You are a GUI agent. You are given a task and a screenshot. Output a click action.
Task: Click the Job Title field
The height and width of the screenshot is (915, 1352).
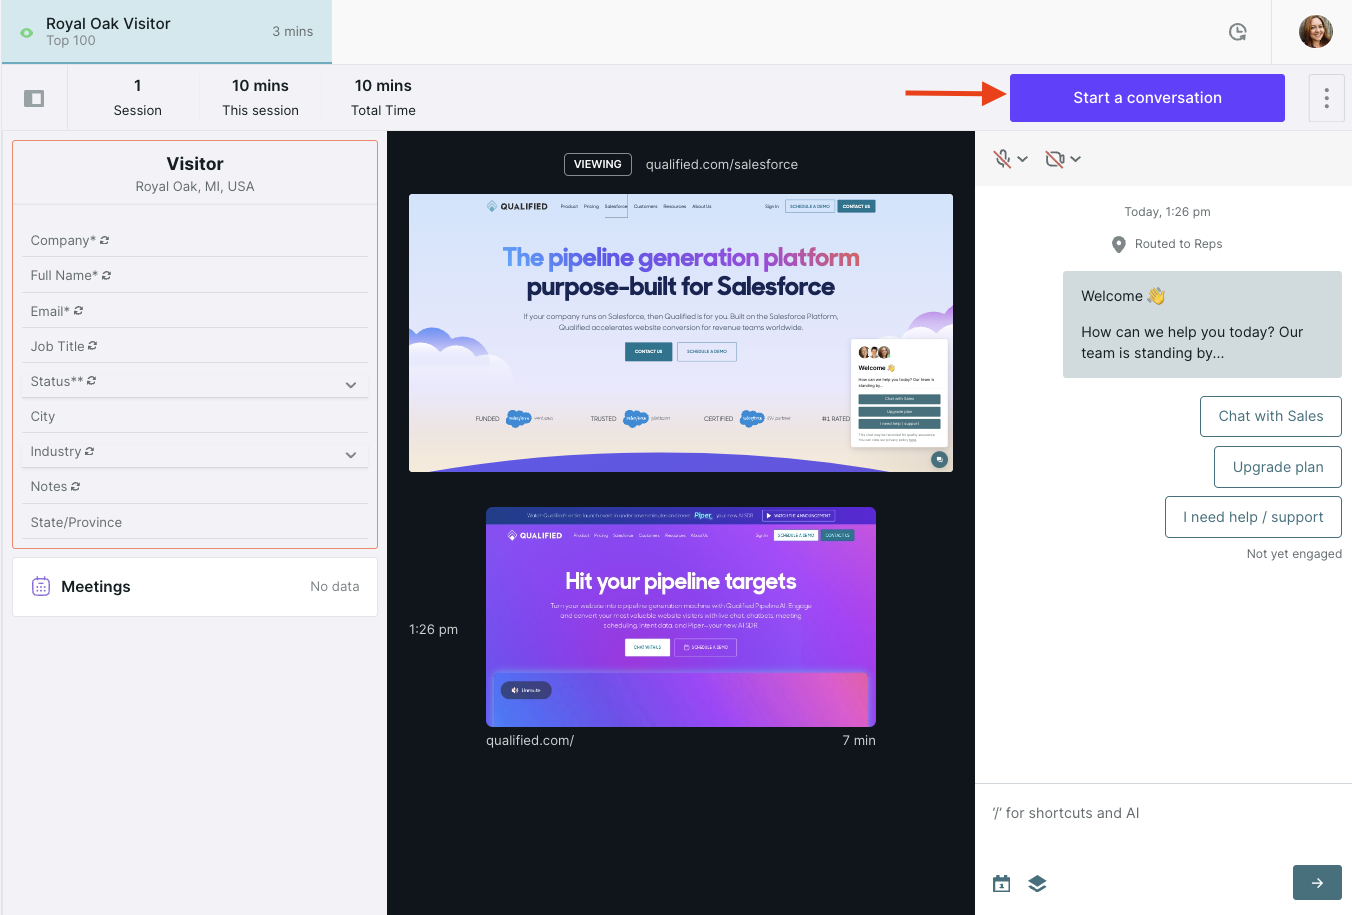(195, 346)
